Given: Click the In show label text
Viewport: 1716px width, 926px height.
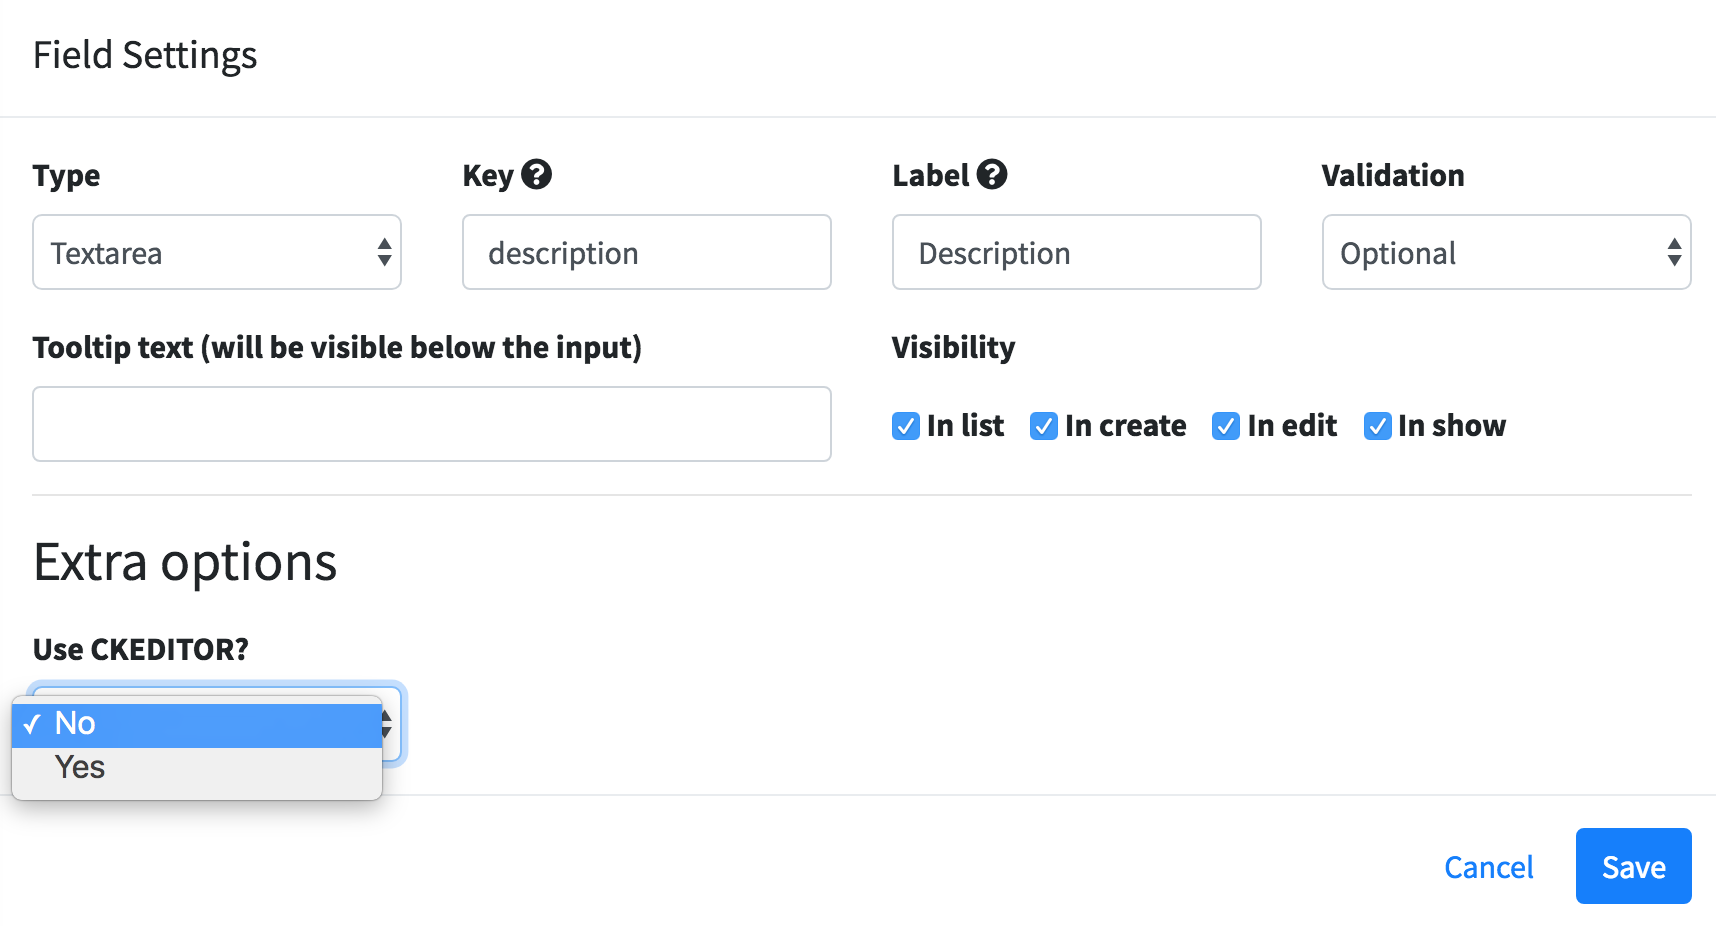Looking at the screenshot, I should [1451, 426].
